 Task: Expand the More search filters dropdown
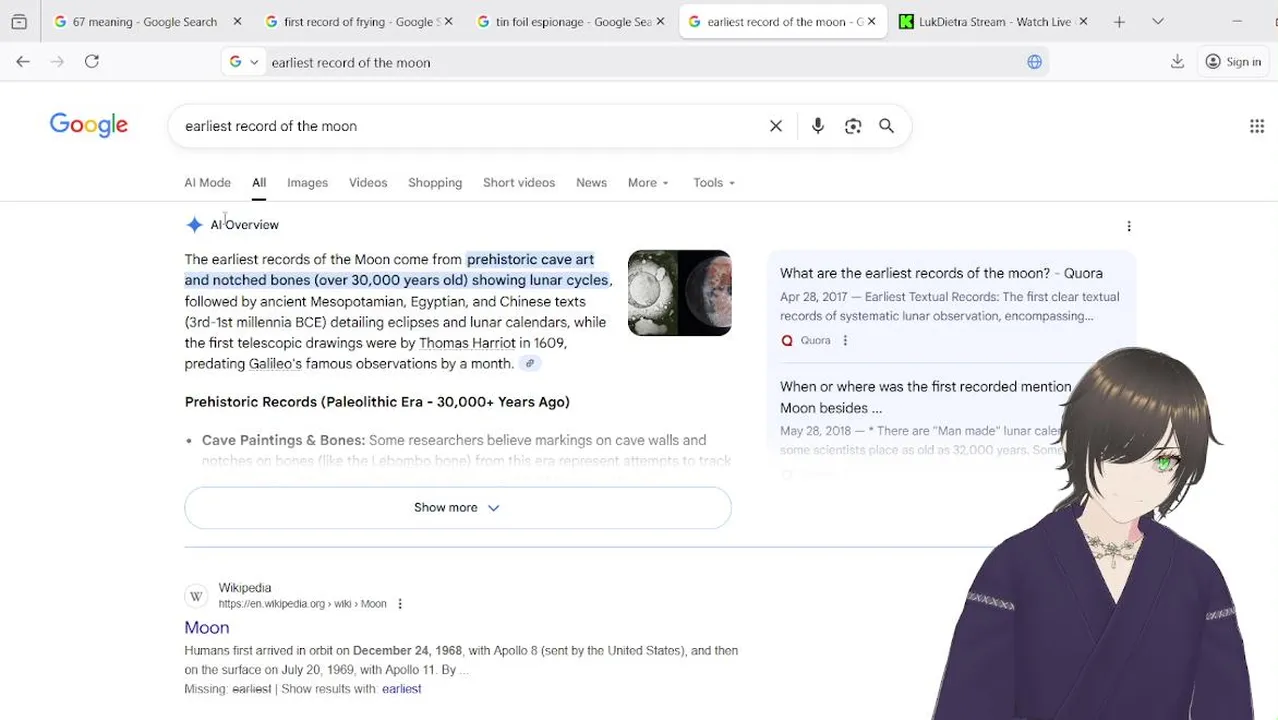pos(648,183)
